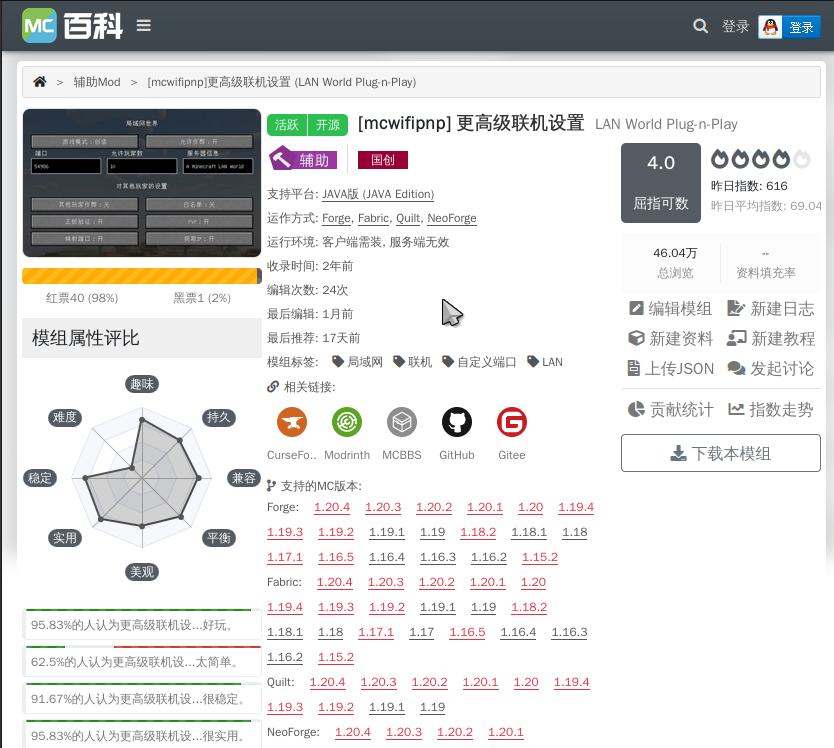This screenshot has height=748, width=834.
Task: Click the orange vote progress bar
Action: [142, 276]
